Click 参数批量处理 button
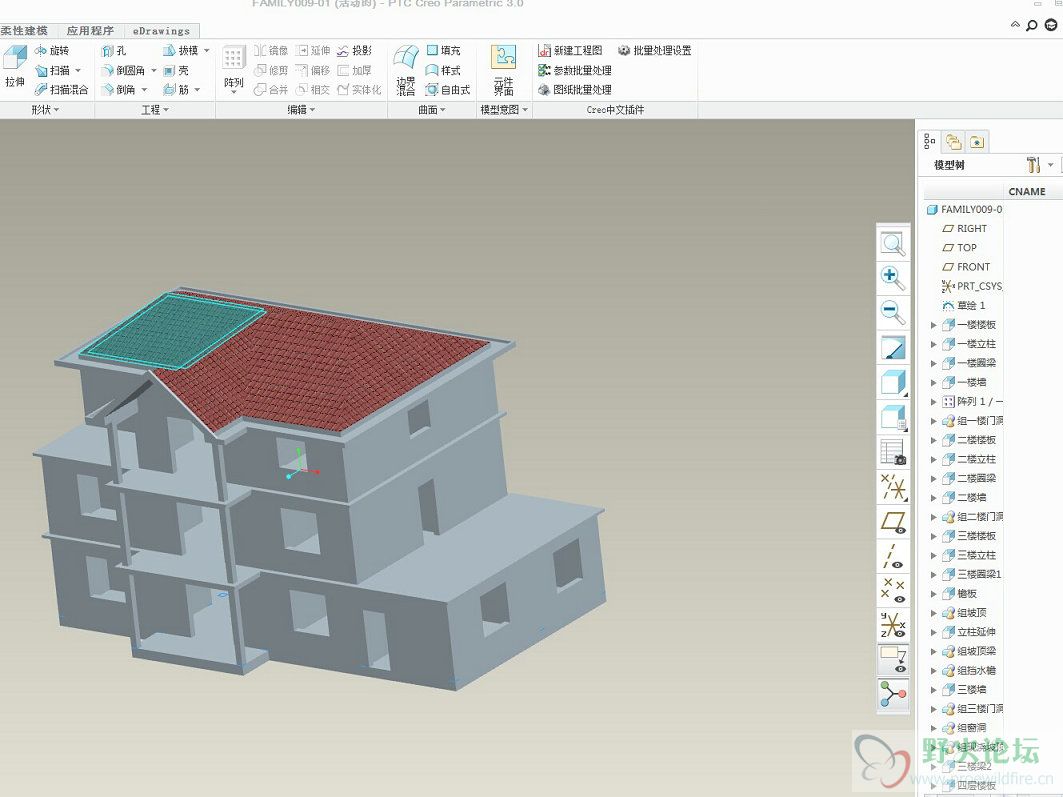This screenshot has height=797, width=1063. coord(575,70)
